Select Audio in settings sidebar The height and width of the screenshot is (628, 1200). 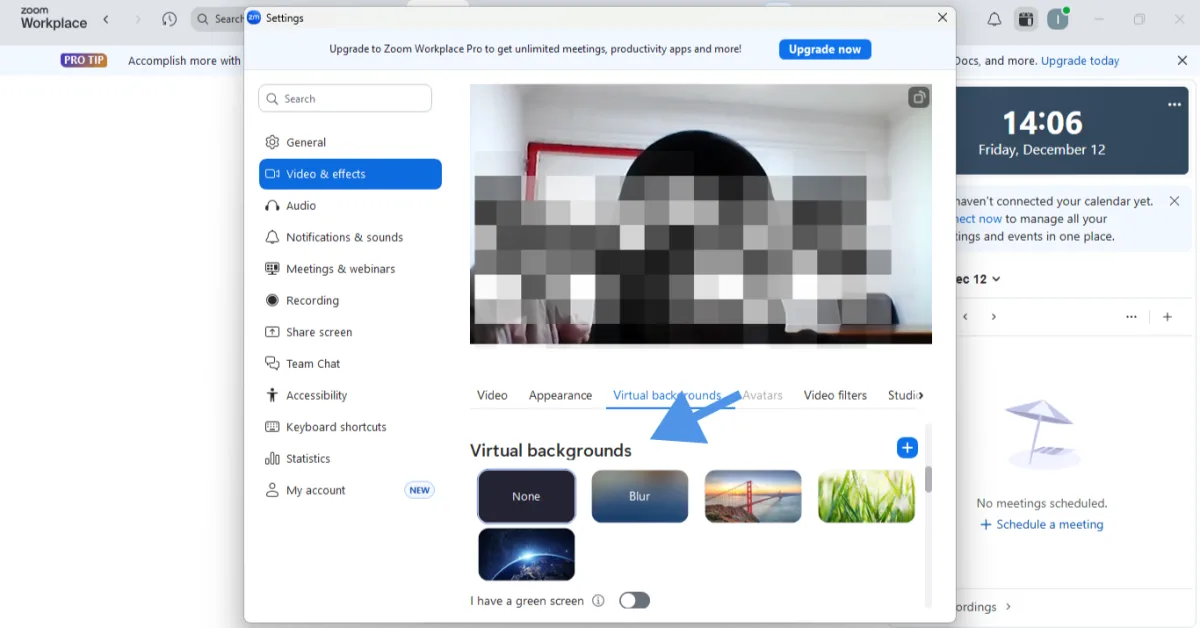pos(301,206)
